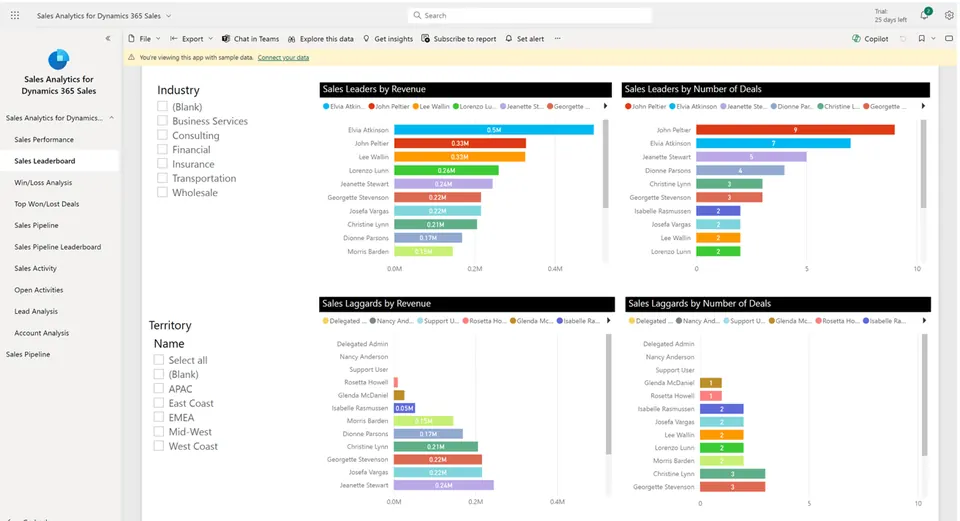Check the Financial industry checkbox
The height and width of the screenshot is (521, 960).
[162, 149]
